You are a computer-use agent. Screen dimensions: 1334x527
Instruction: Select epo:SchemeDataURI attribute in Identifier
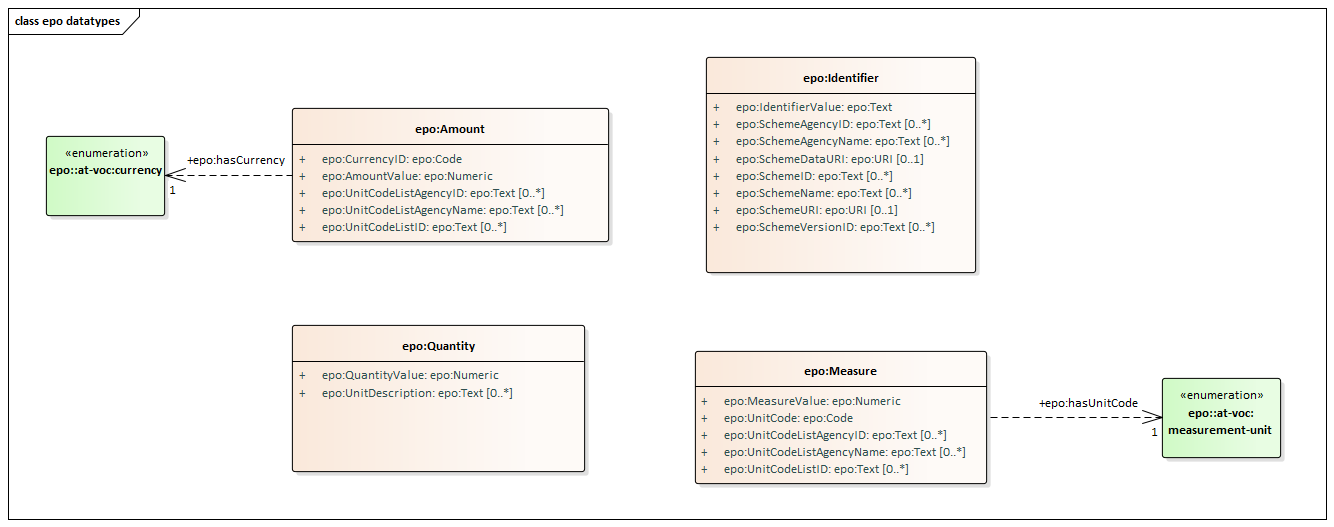(x=829, y=159)
